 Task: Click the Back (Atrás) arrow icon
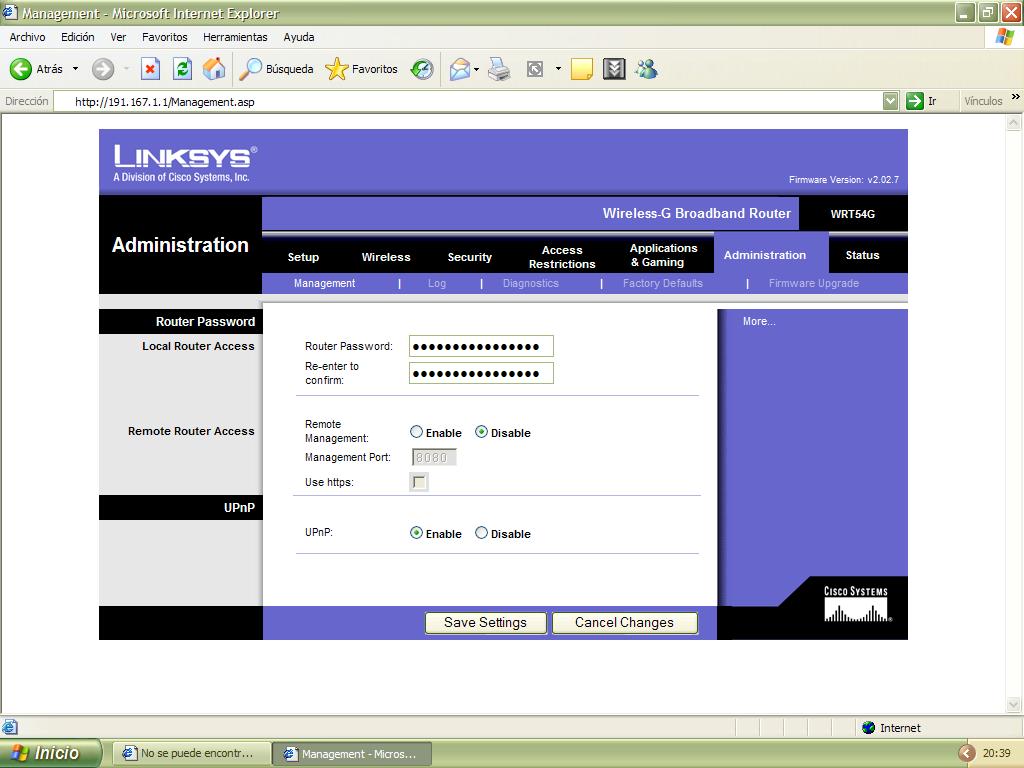(21, 69)
